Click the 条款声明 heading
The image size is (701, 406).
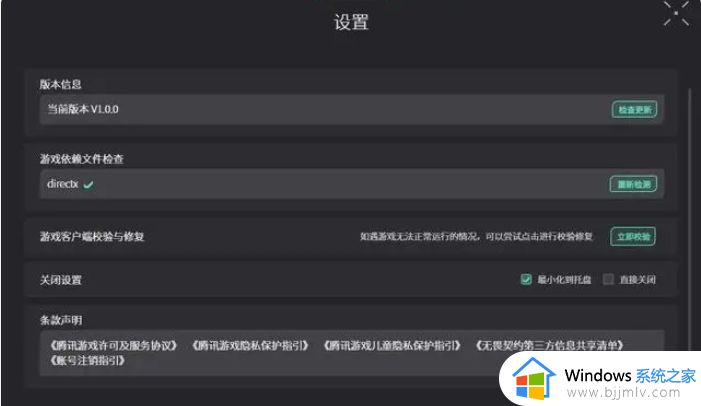pyautogui.click(x=61, y=320)
